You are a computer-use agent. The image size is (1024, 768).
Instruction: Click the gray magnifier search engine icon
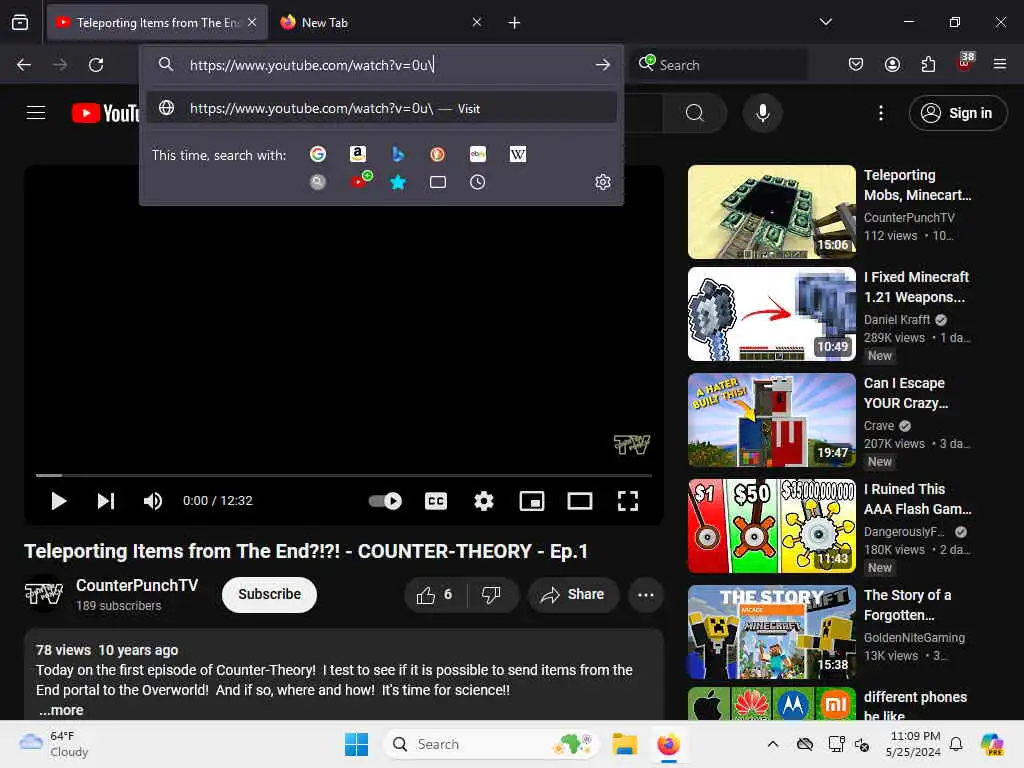[318, 182]
